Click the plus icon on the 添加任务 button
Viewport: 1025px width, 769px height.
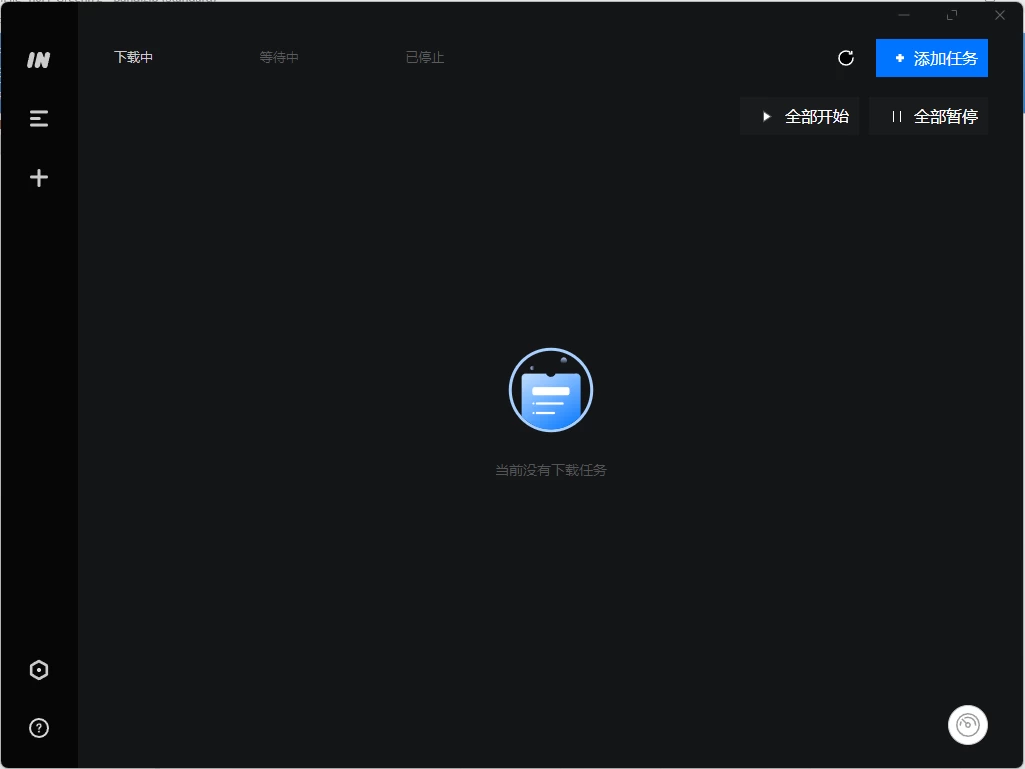(900, 58)
